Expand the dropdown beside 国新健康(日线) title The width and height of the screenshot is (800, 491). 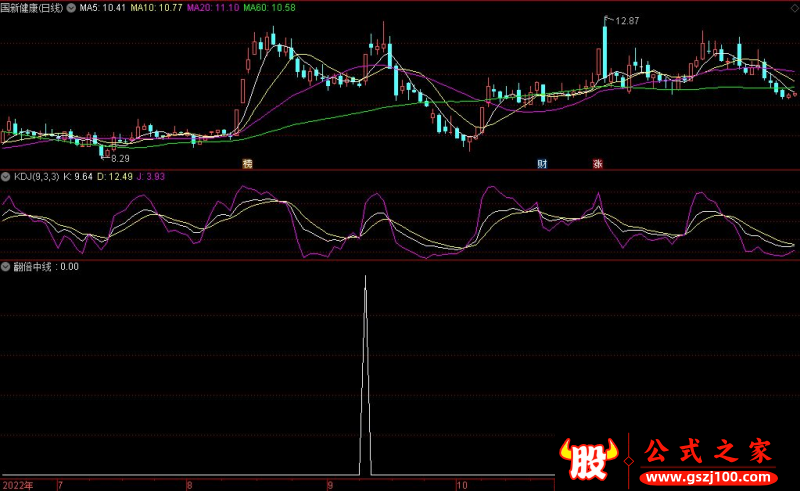pos(69,7)
